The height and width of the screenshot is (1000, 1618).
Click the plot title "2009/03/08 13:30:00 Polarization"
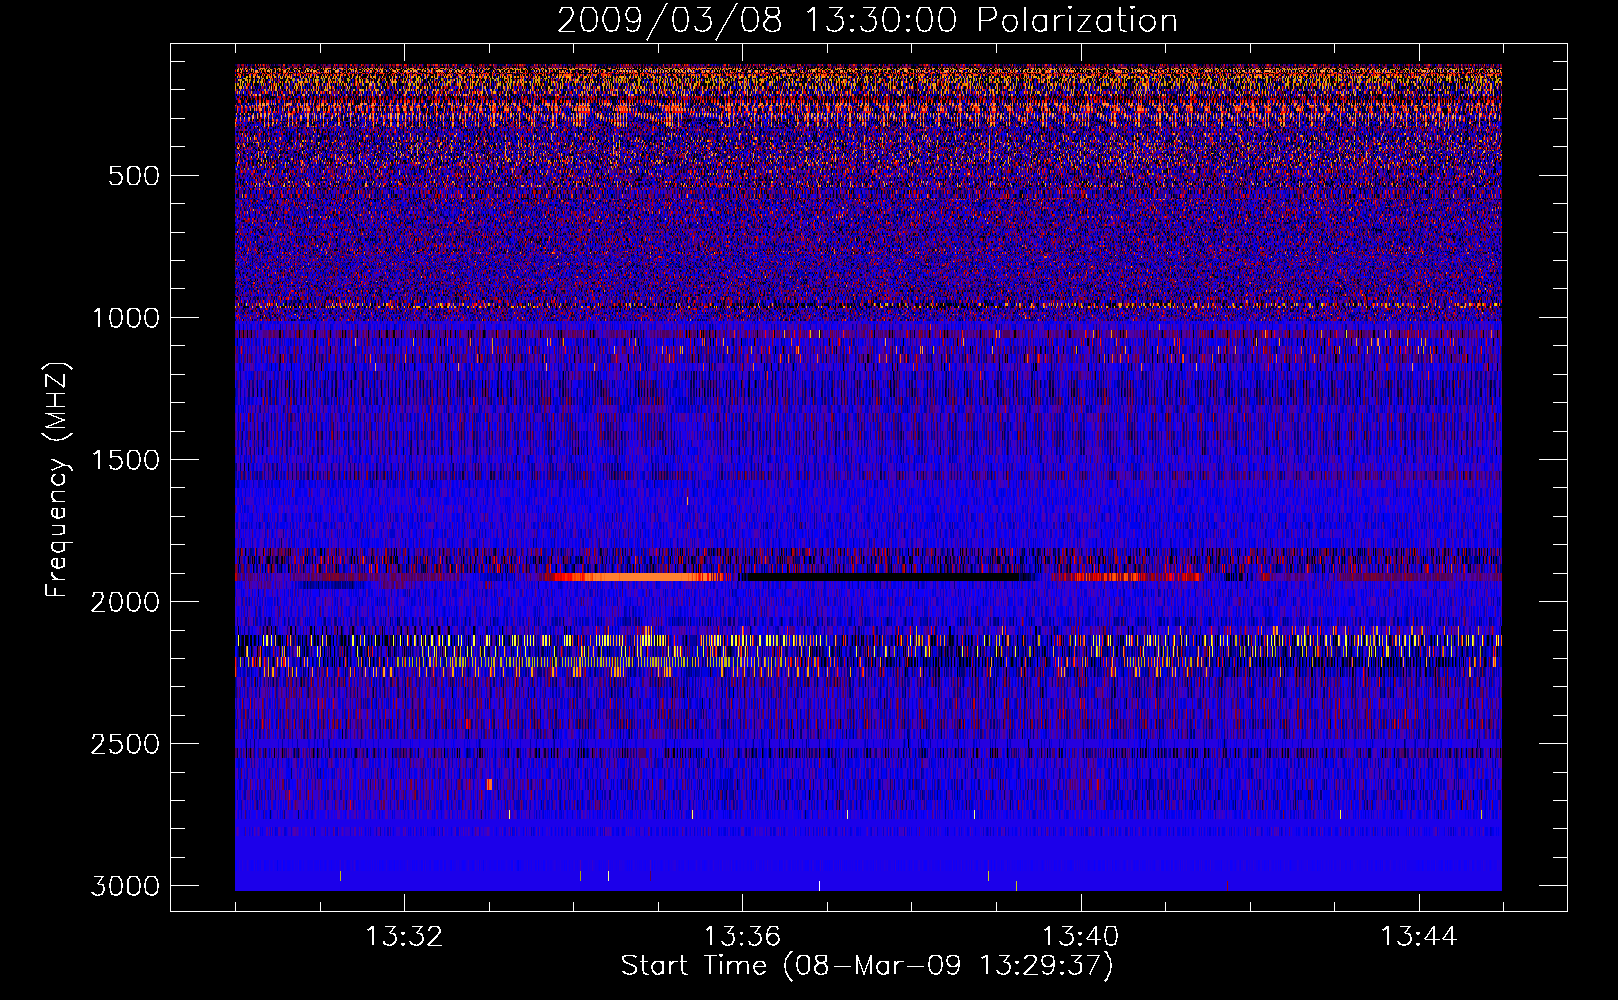[867, 20]
